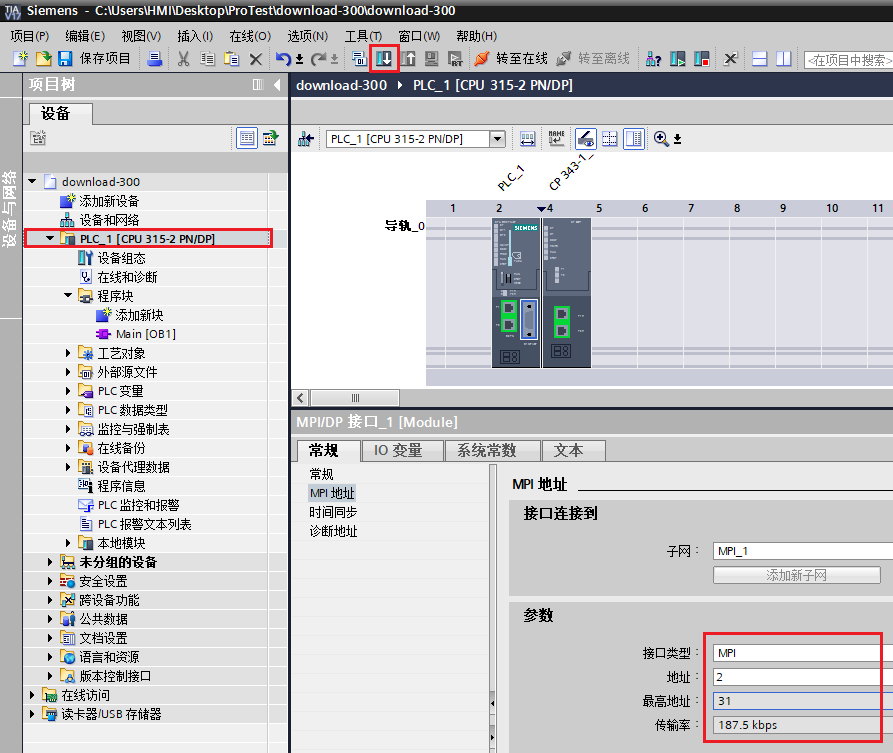Select 时间同步 in properties navigation

coord(333,512)
